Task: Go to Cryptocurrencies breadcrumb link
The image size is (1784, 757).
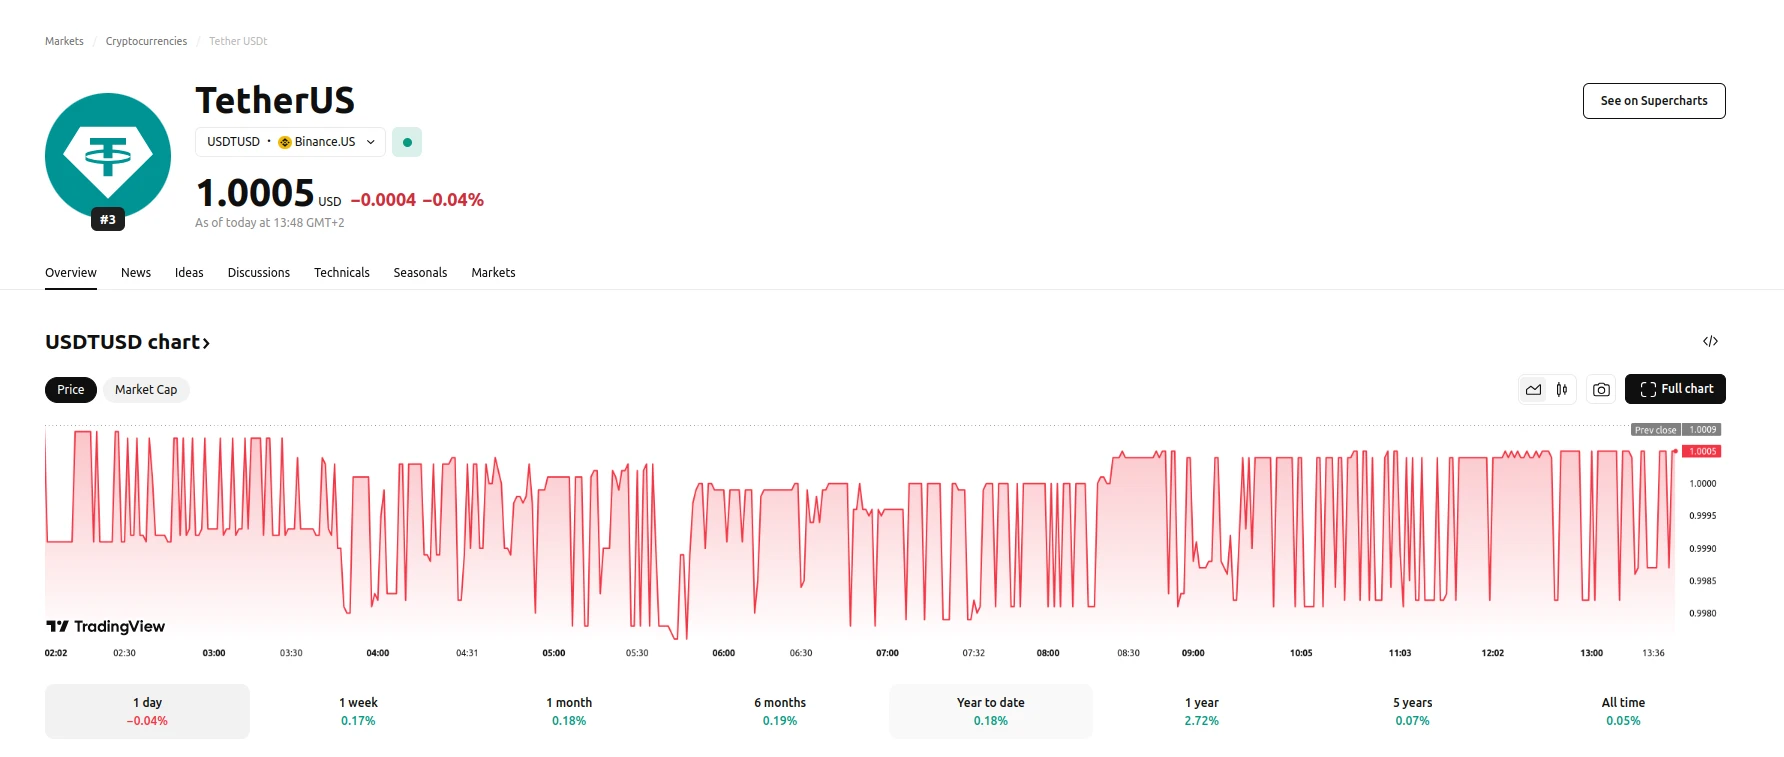Action: click(146, 41)
